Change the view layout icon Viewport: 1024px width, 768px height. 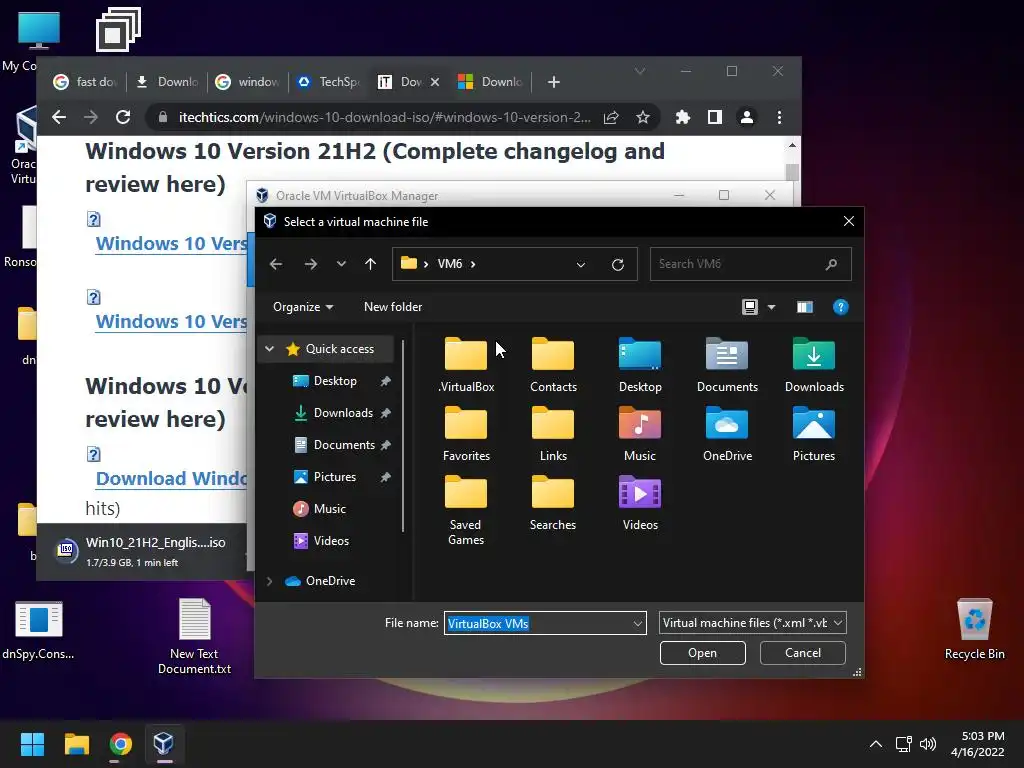750,307
